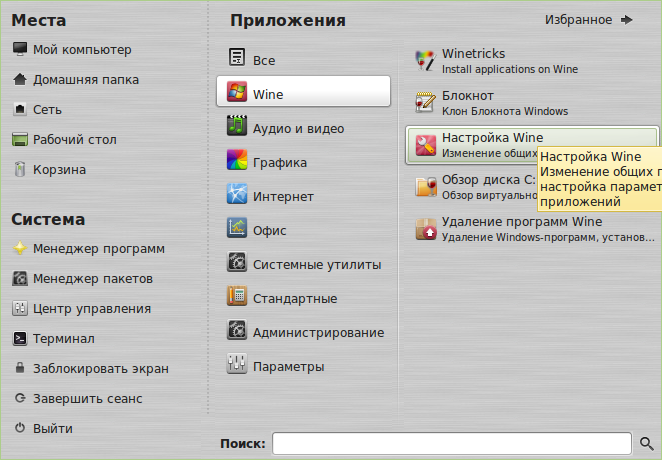Click the Удаление программ Wine package icon
Image resolution: width=662 pixels, height=460 pixels.
point(426,229)
